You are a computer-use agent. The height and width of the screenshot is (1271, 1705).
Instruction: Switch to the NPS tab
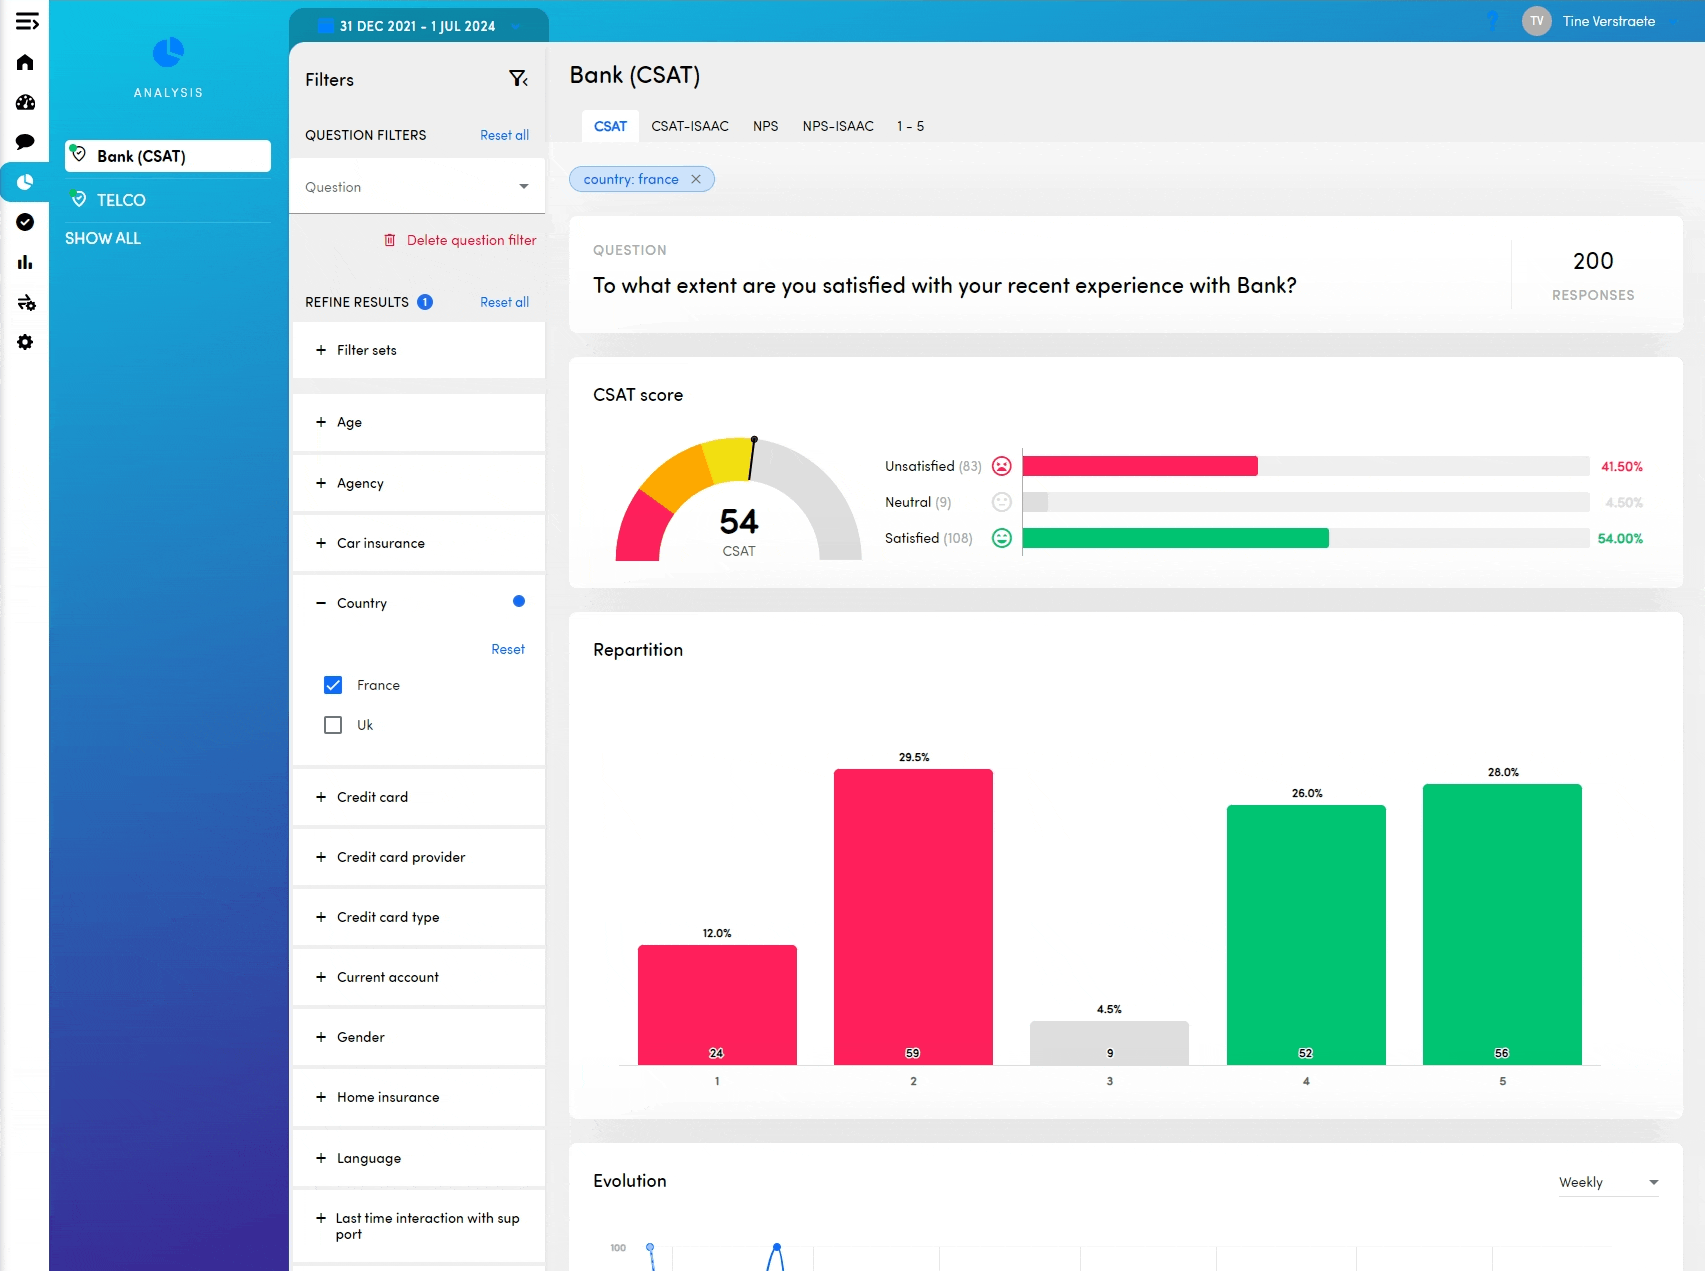(x=765, y=126)
